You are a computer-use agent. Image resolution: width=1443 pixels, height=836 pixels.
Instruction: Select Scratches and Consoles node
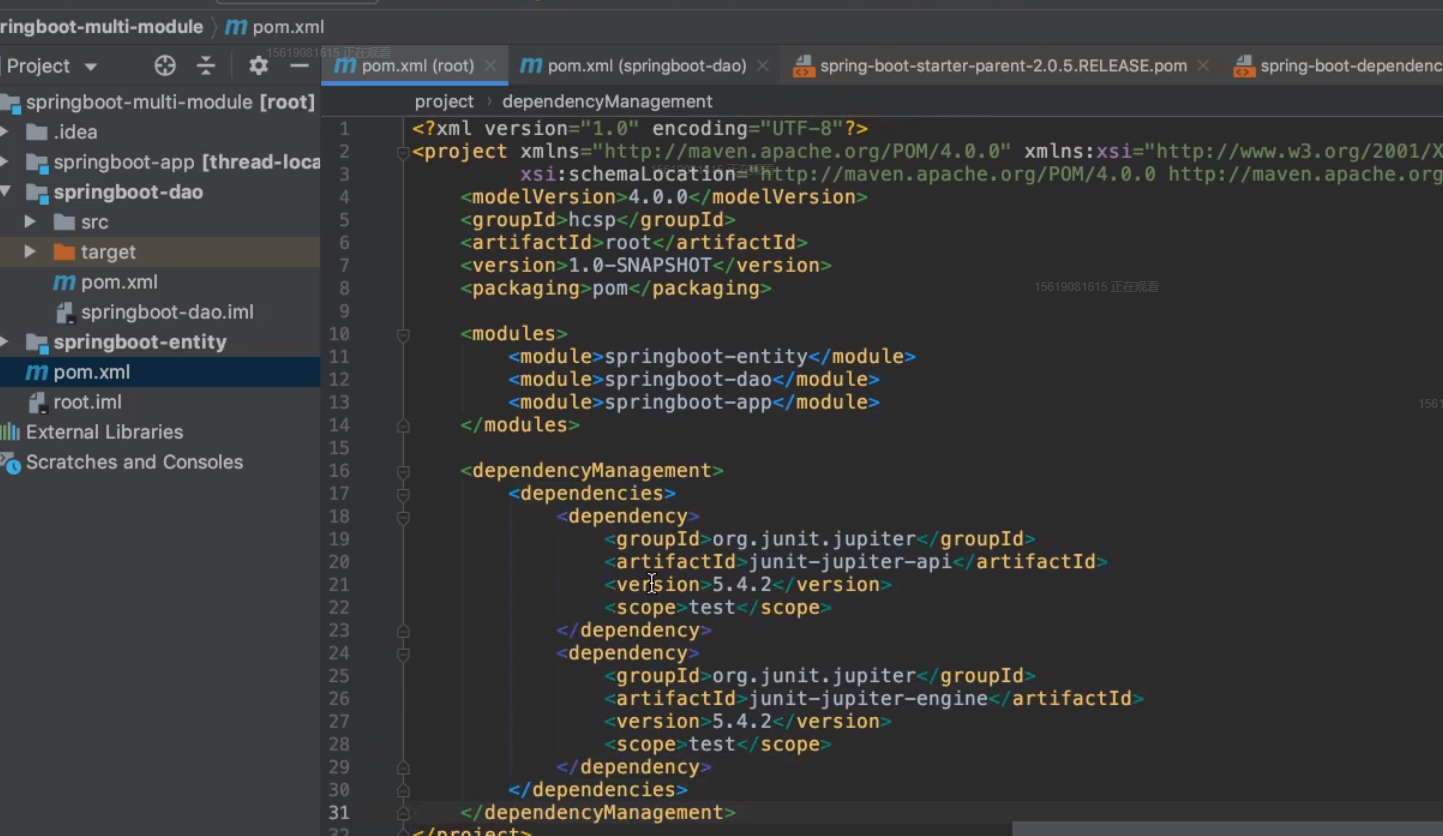pyautogui.click(x=134, y=462)
